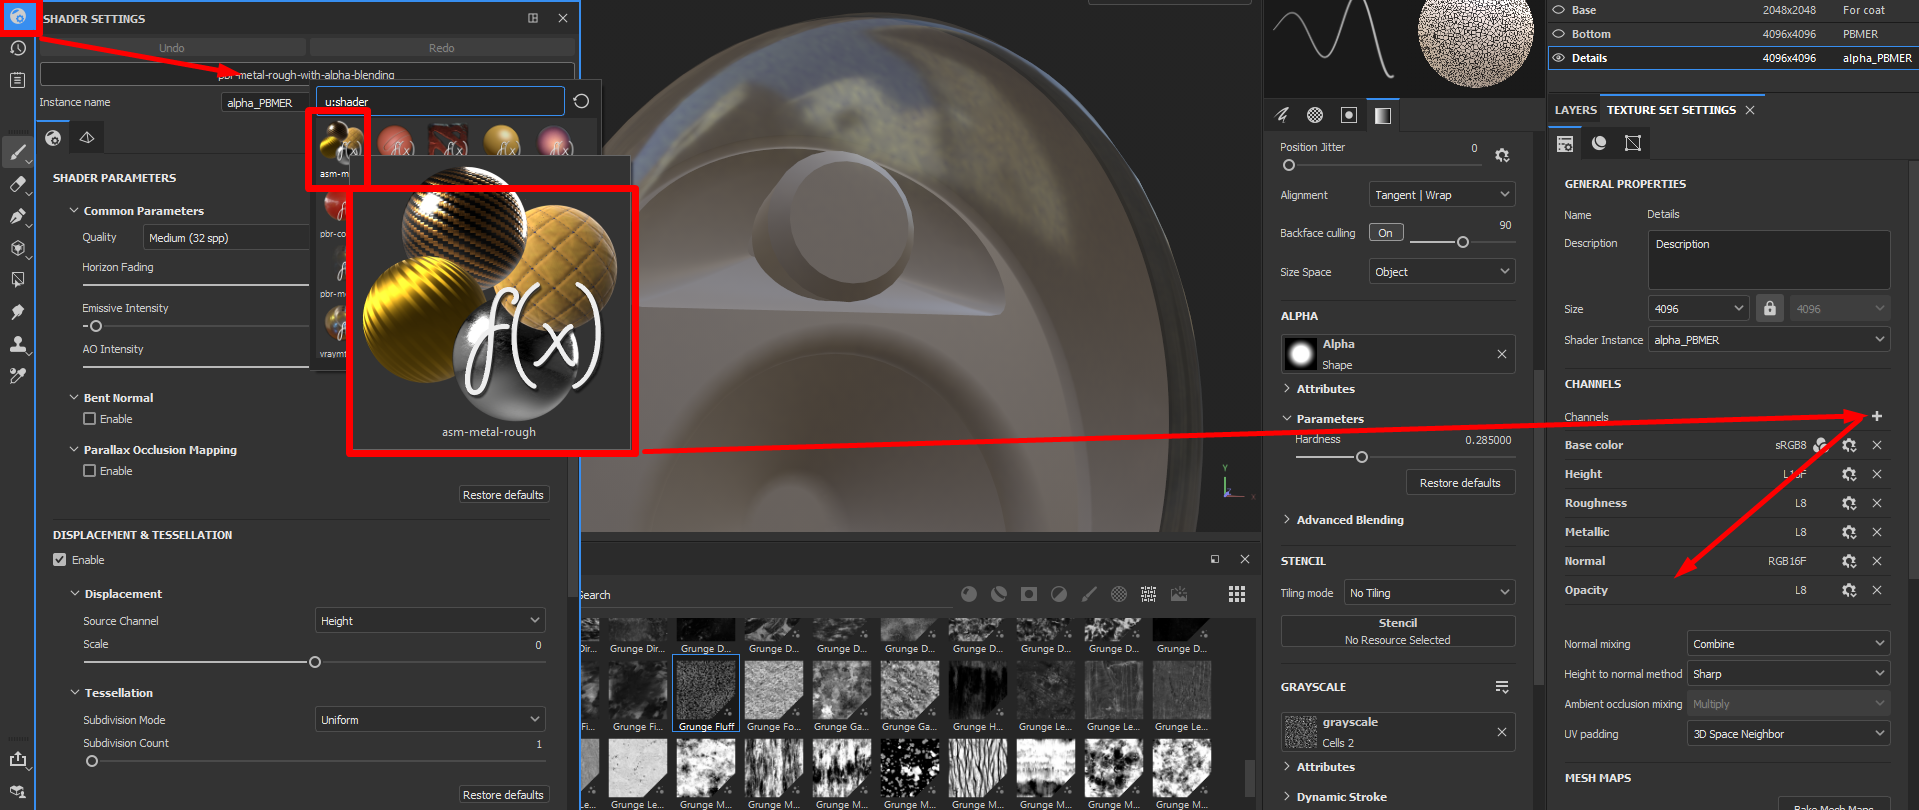
Task: Adjust the Hardness slider handle
Action: pos(1362,457)
